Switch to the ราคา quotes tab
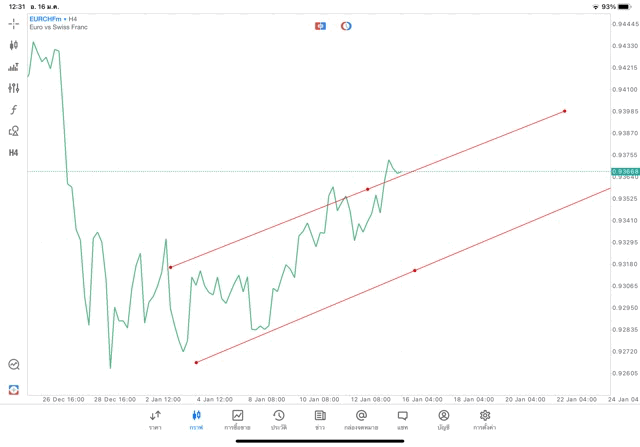This screenshot has height=447, width=640. coord(155,420)
